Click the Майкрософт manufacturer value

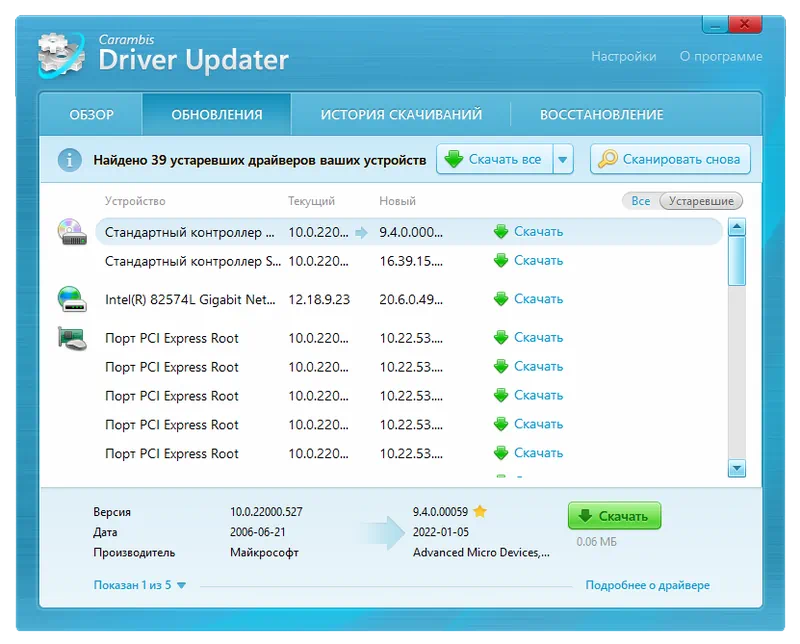tap(264, 553)
